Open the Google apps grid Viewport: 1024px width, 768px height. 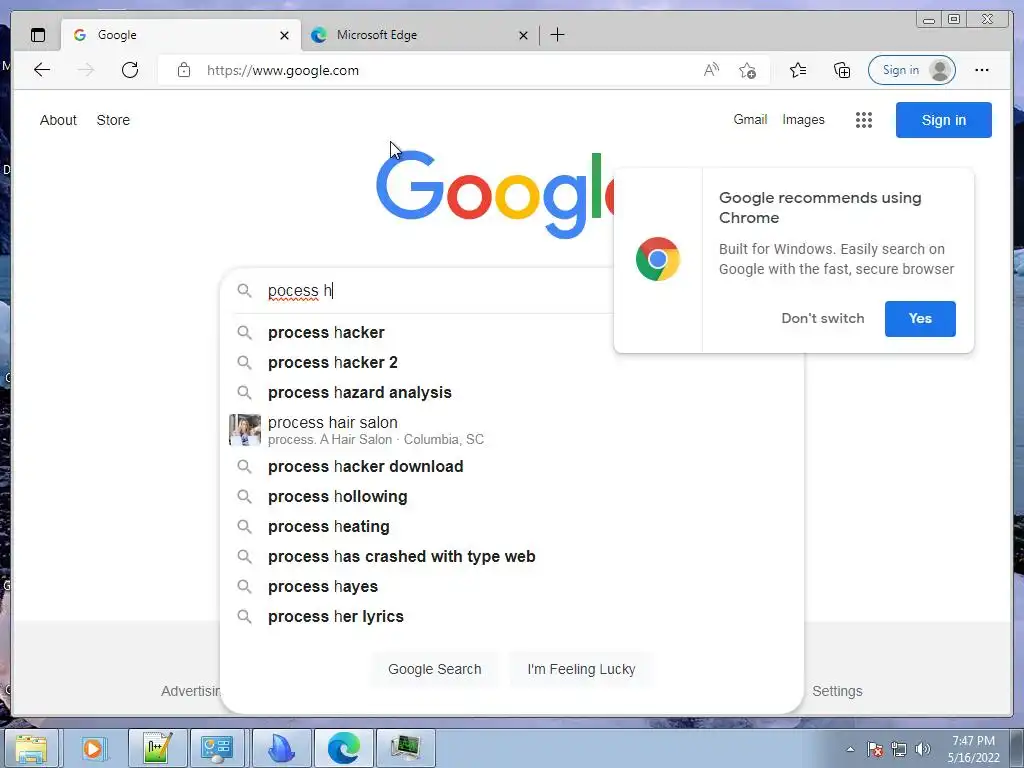pos(864,120)
